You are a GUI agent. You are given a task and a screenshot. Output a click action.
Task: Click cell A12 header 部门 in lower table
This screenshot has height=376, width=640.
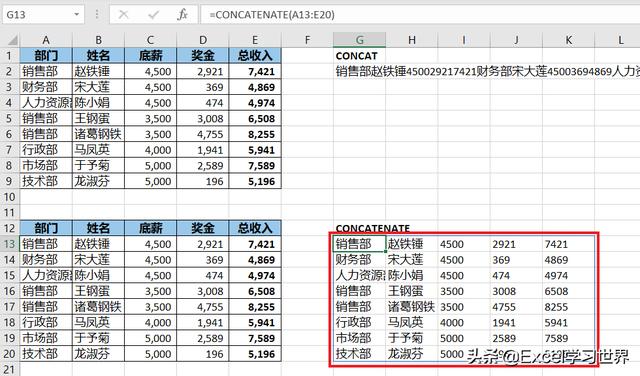pos(46,228)
